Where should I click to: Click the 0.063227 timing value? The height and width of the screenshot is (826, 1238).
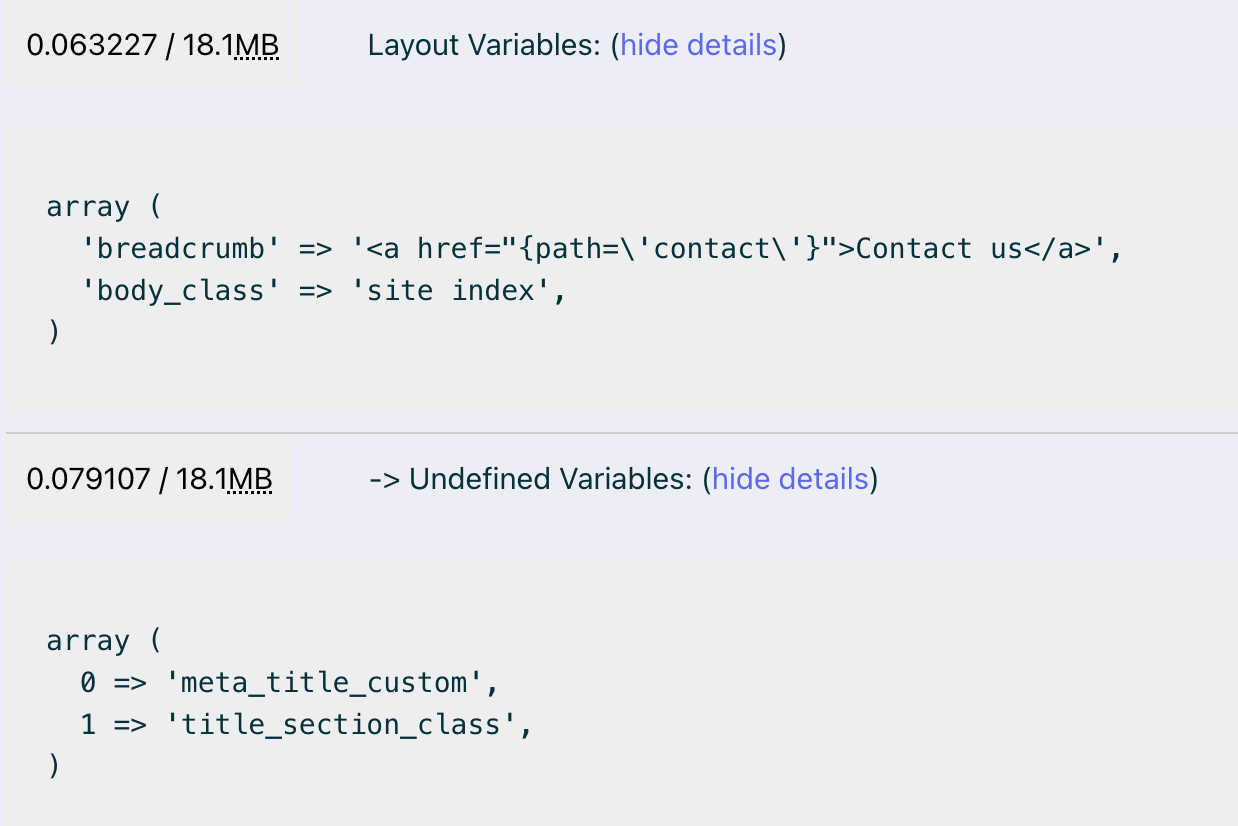(90, 46)
